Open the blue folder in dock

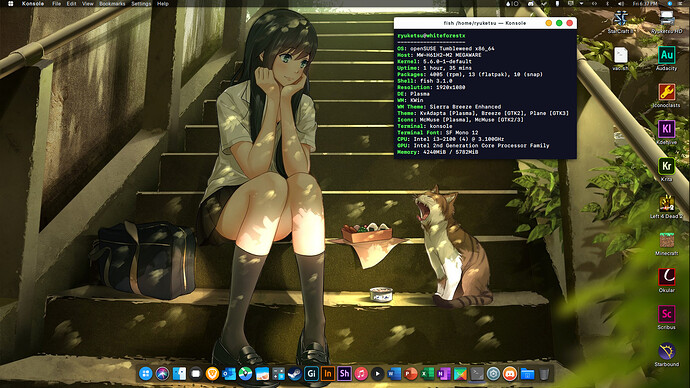click(x=527, y=374)
